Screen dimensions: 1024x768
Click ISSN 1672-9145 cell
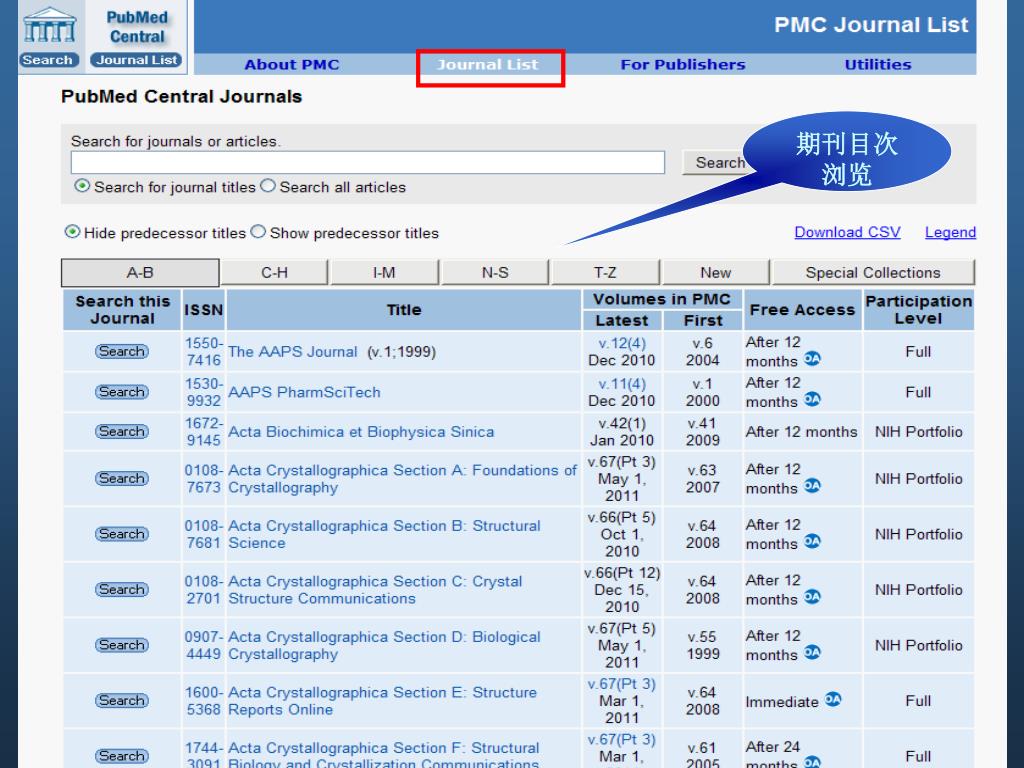tap(204, 432)
